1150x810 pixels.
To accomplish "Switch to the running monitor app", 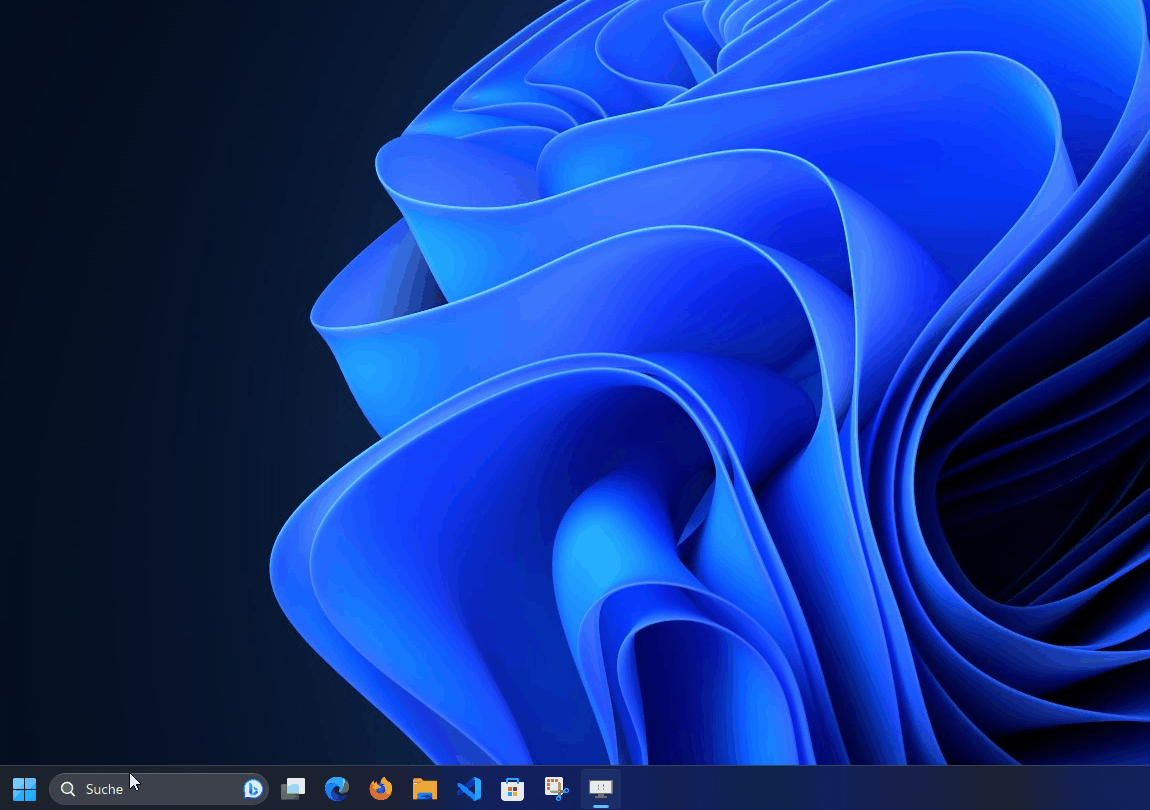I will [x=601, y=789].
